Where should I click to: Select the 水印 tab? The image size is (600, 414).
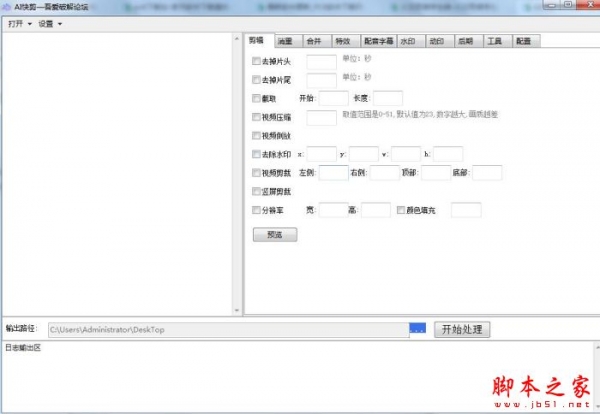411,41
